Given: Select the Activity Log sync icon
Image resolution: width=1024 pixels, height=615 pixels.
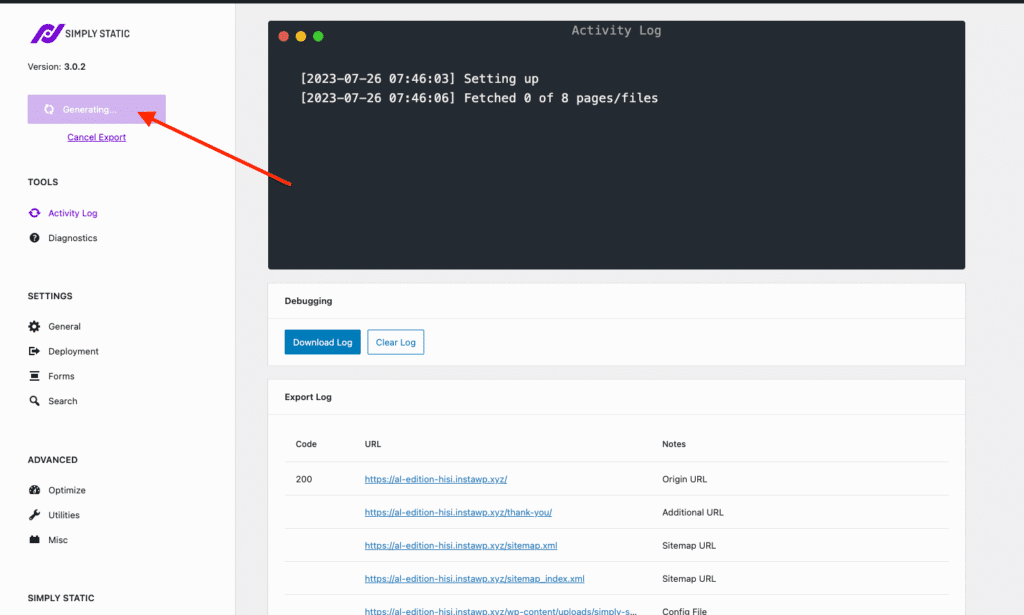Looking at the screenshot, I should point(33,213).
